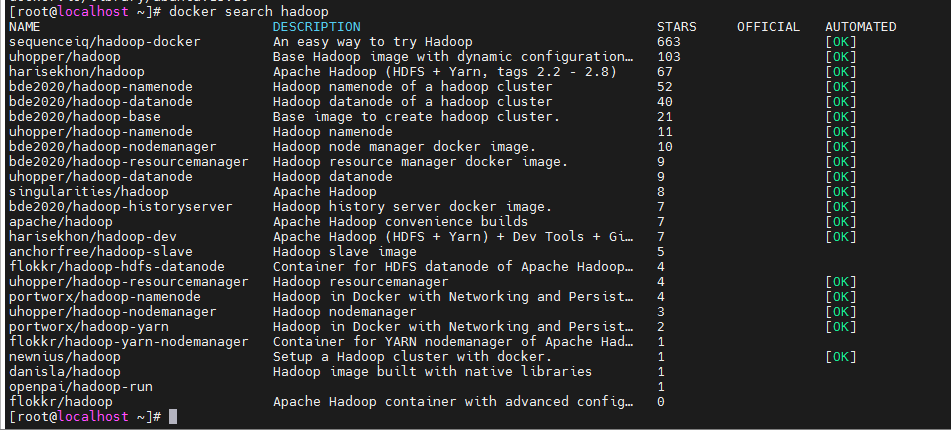The width and height of the screenshot is (951, 432).
Task: Click the star count 103 for uhopper/hadoop
Action: [669, 57]
